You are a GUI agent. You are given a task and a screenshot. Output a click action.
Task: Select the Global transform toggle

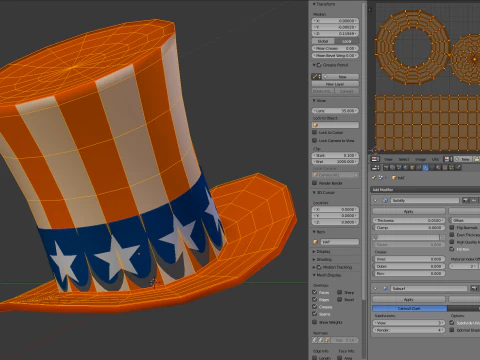323,41
